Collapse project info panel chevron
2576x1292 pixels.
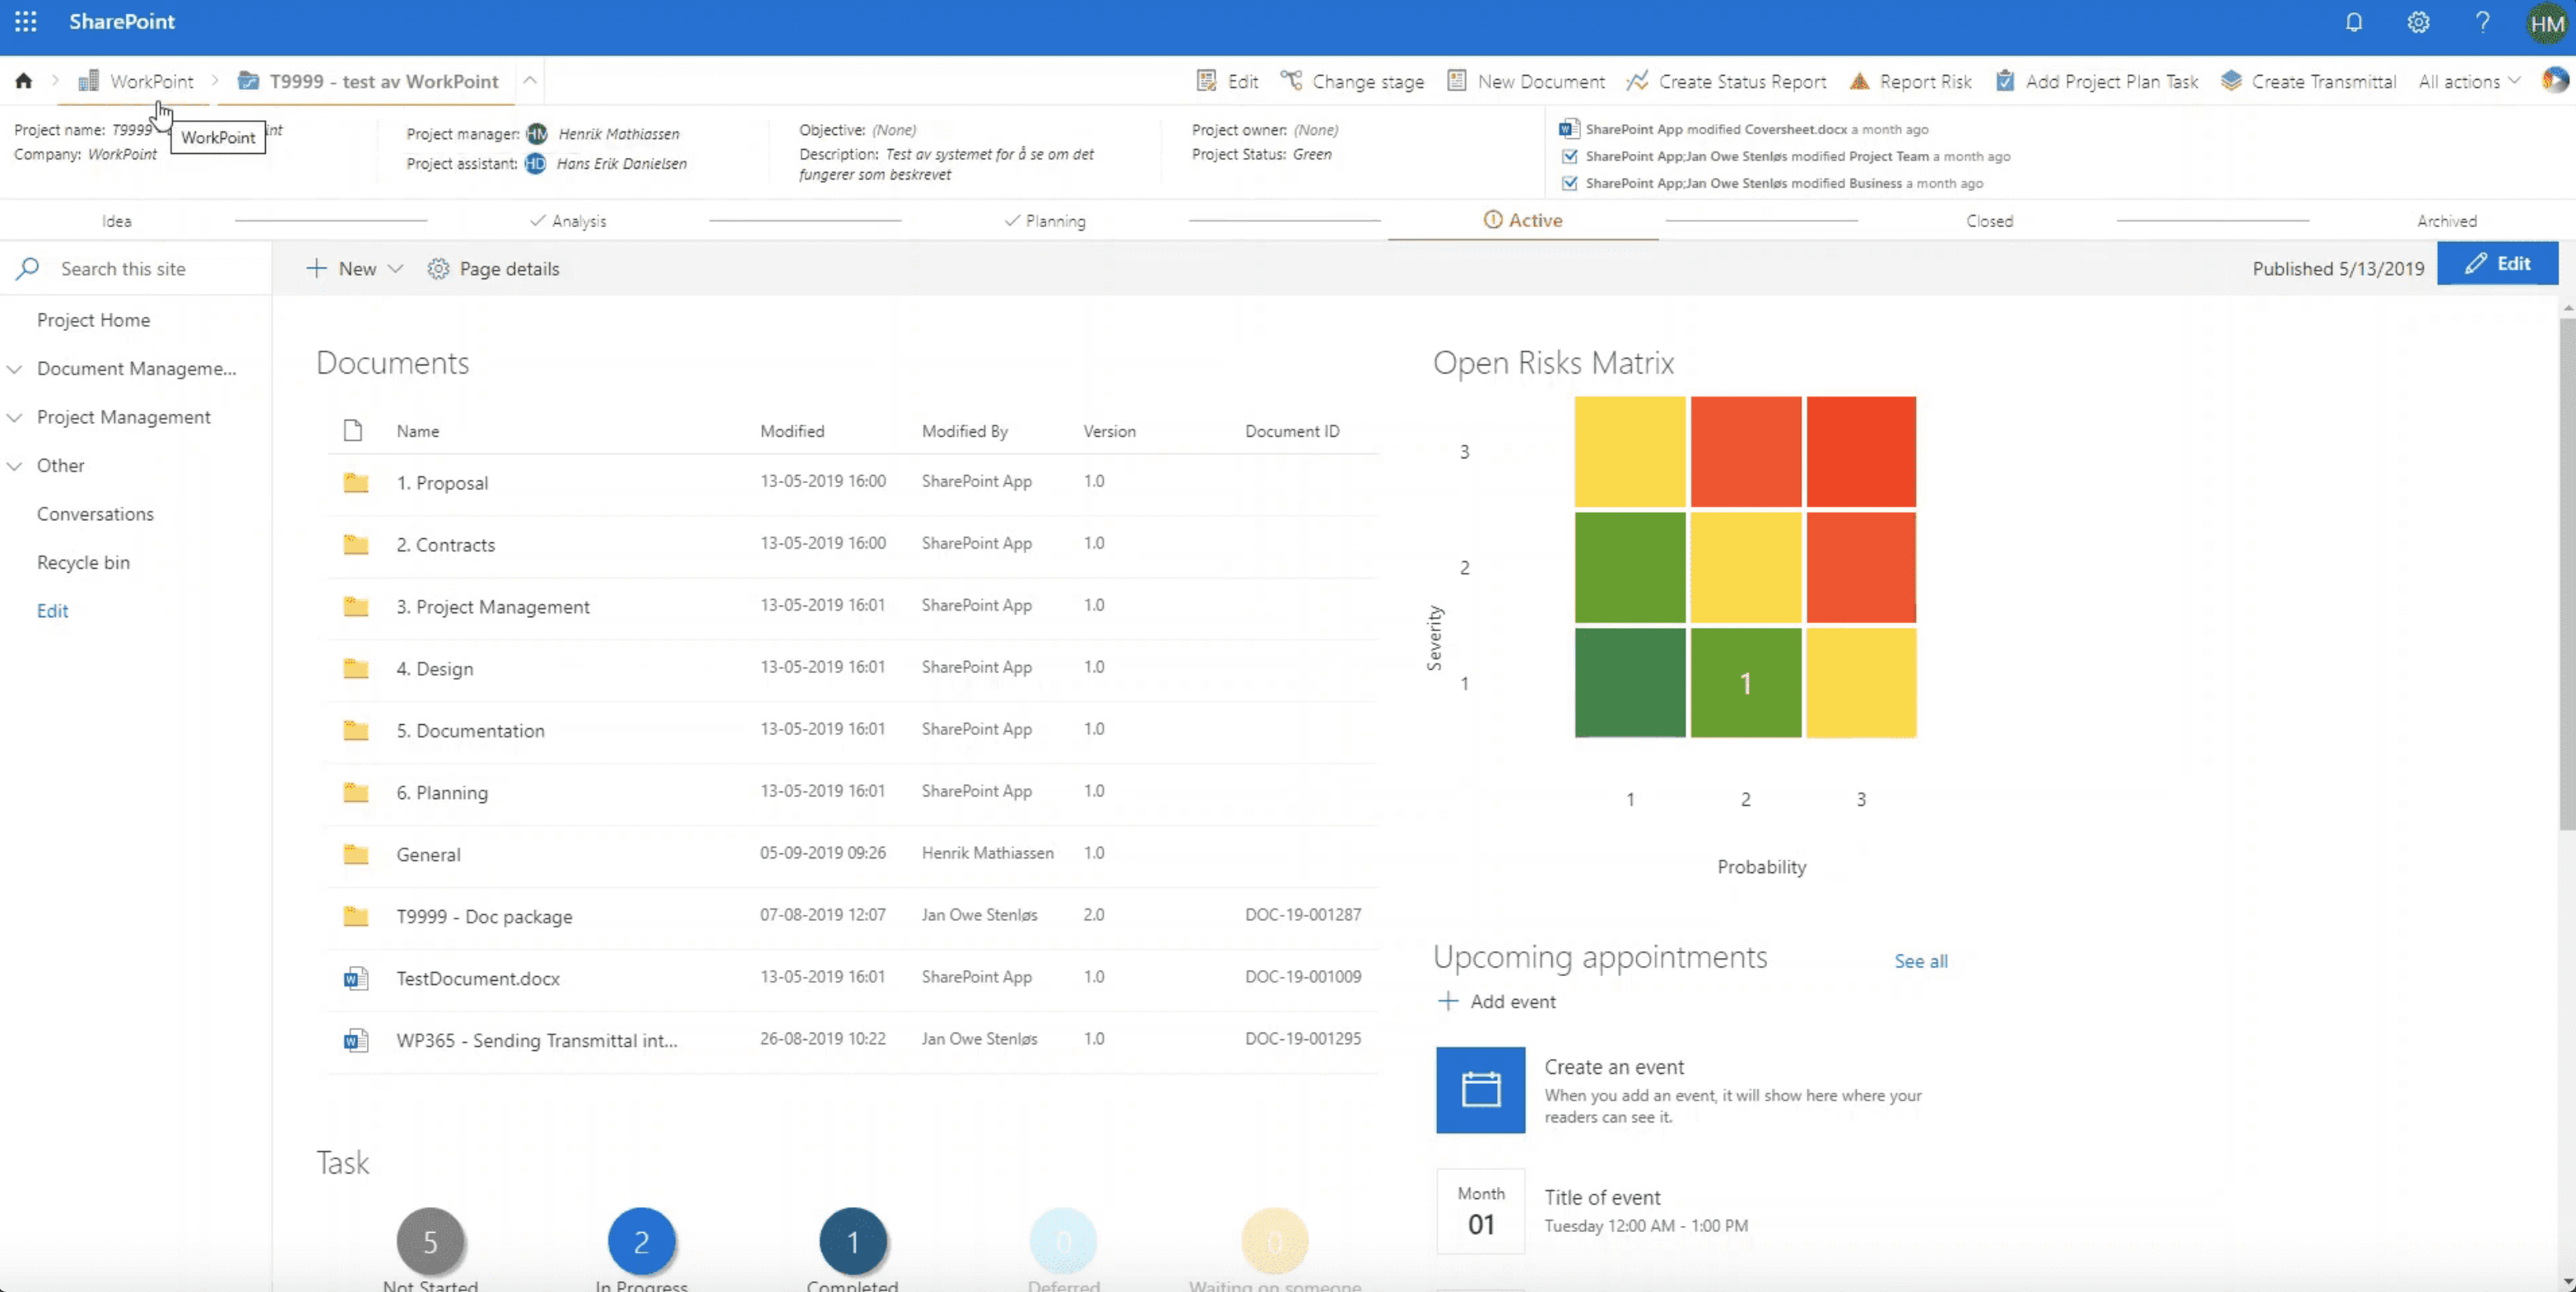coord(530,80)
